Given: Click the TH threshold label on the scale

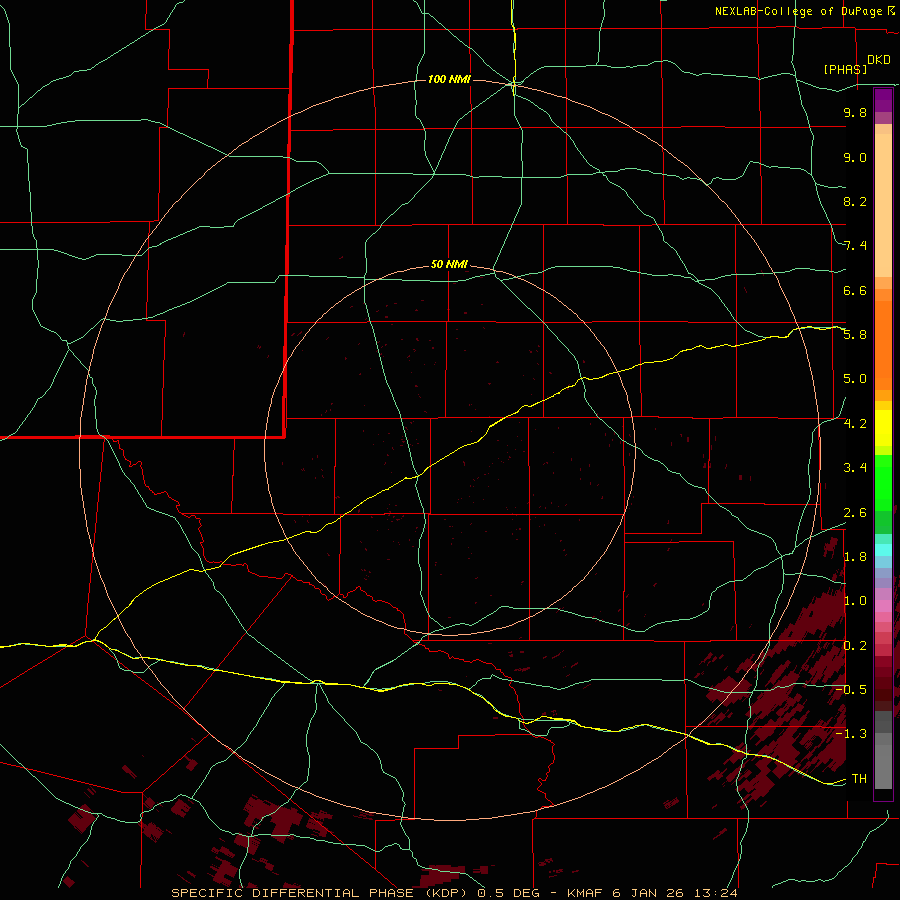Looking at the screenshot, I should (859, 779).
